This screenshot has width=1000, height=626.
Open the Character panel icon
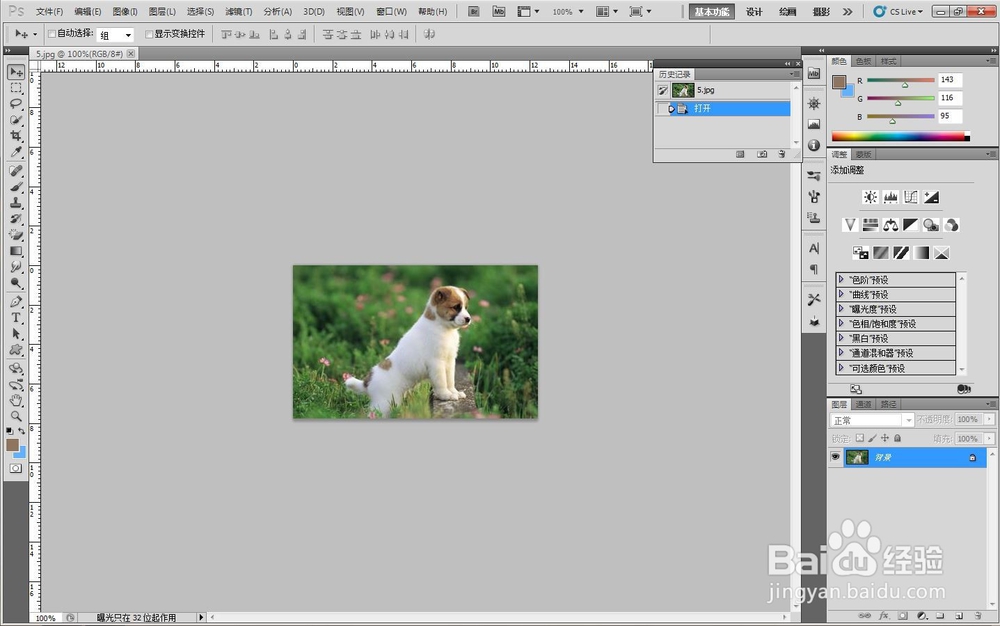tap(814, 248)
